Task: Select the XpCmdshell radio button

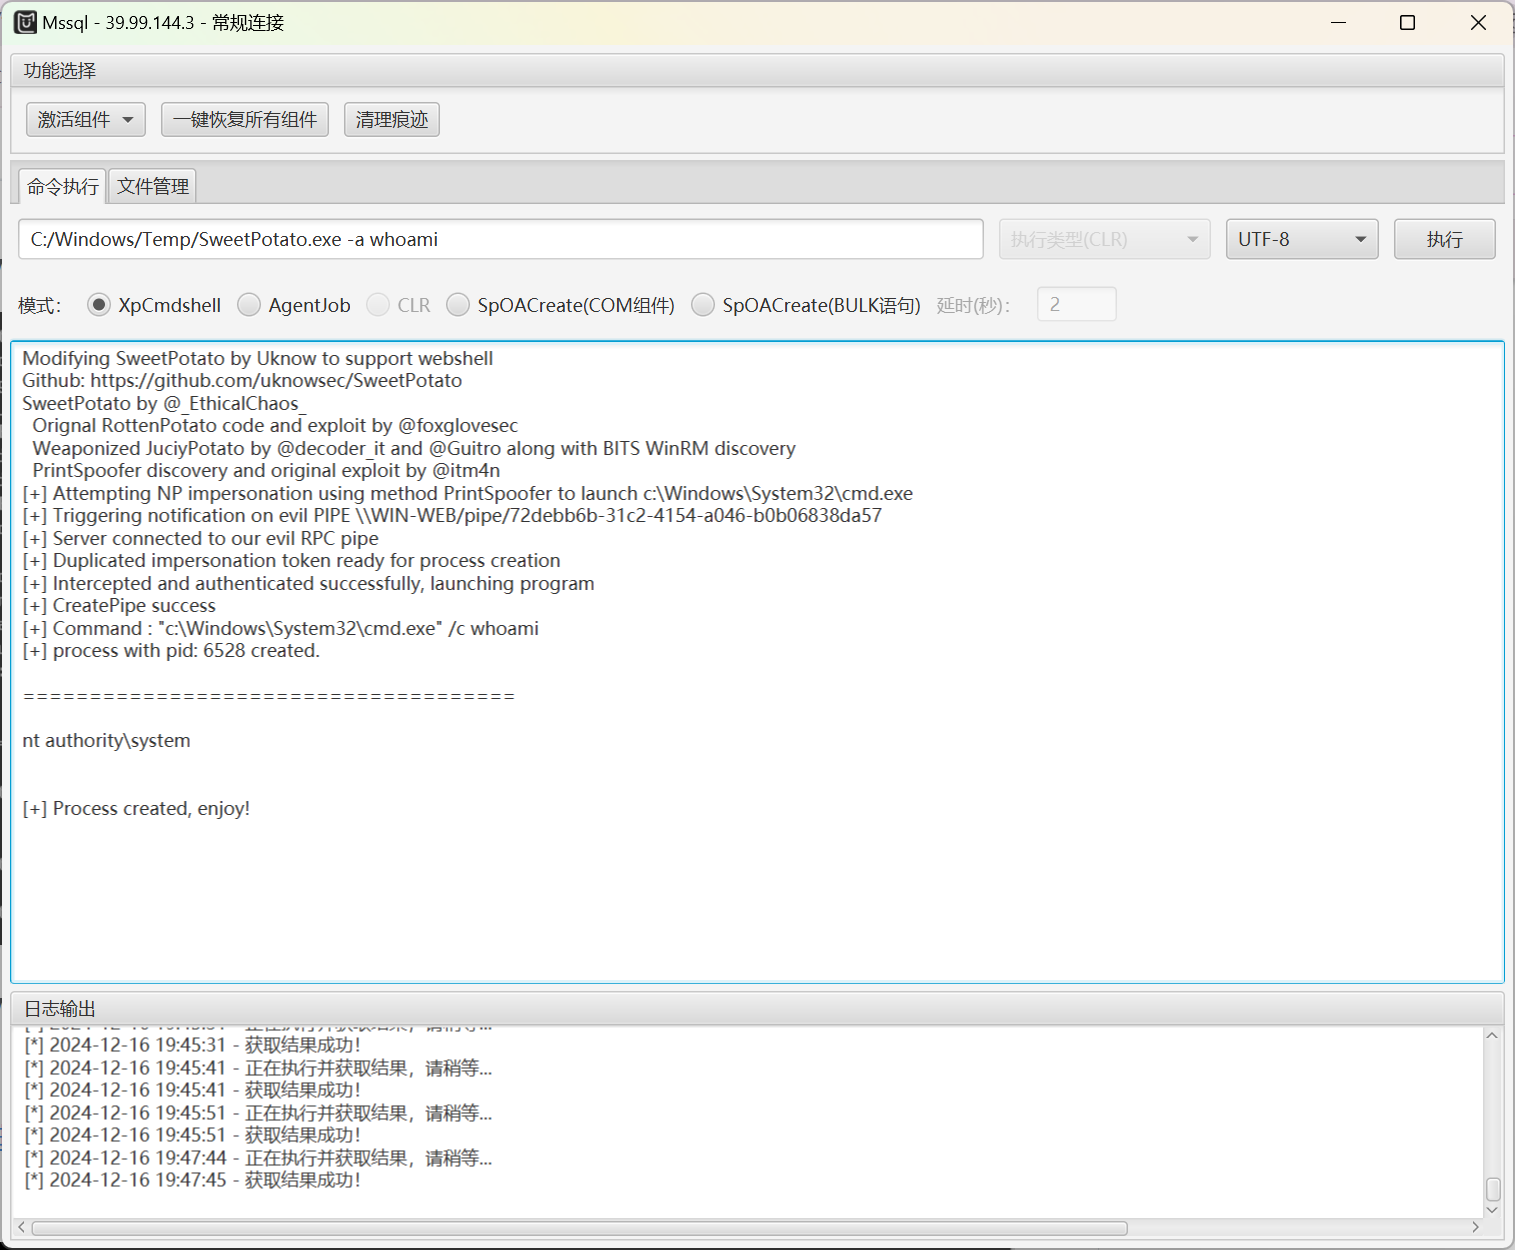Action: pyautogui.click(x=99, y=305)
